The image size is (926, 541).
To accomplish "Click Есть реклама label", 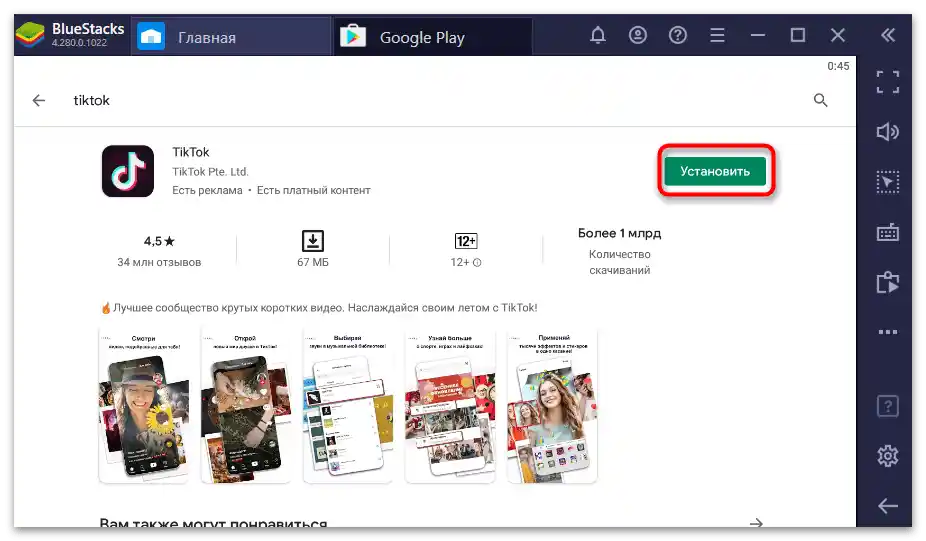I will click(x=207, y=190).
